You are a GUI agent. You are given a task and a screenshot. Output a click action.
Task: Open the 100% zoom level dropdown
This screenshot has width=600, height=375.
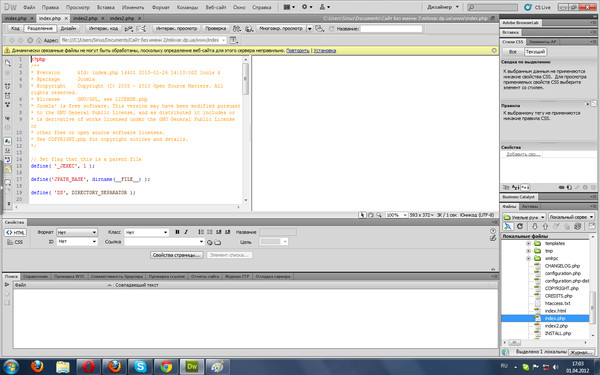point(396,215)
